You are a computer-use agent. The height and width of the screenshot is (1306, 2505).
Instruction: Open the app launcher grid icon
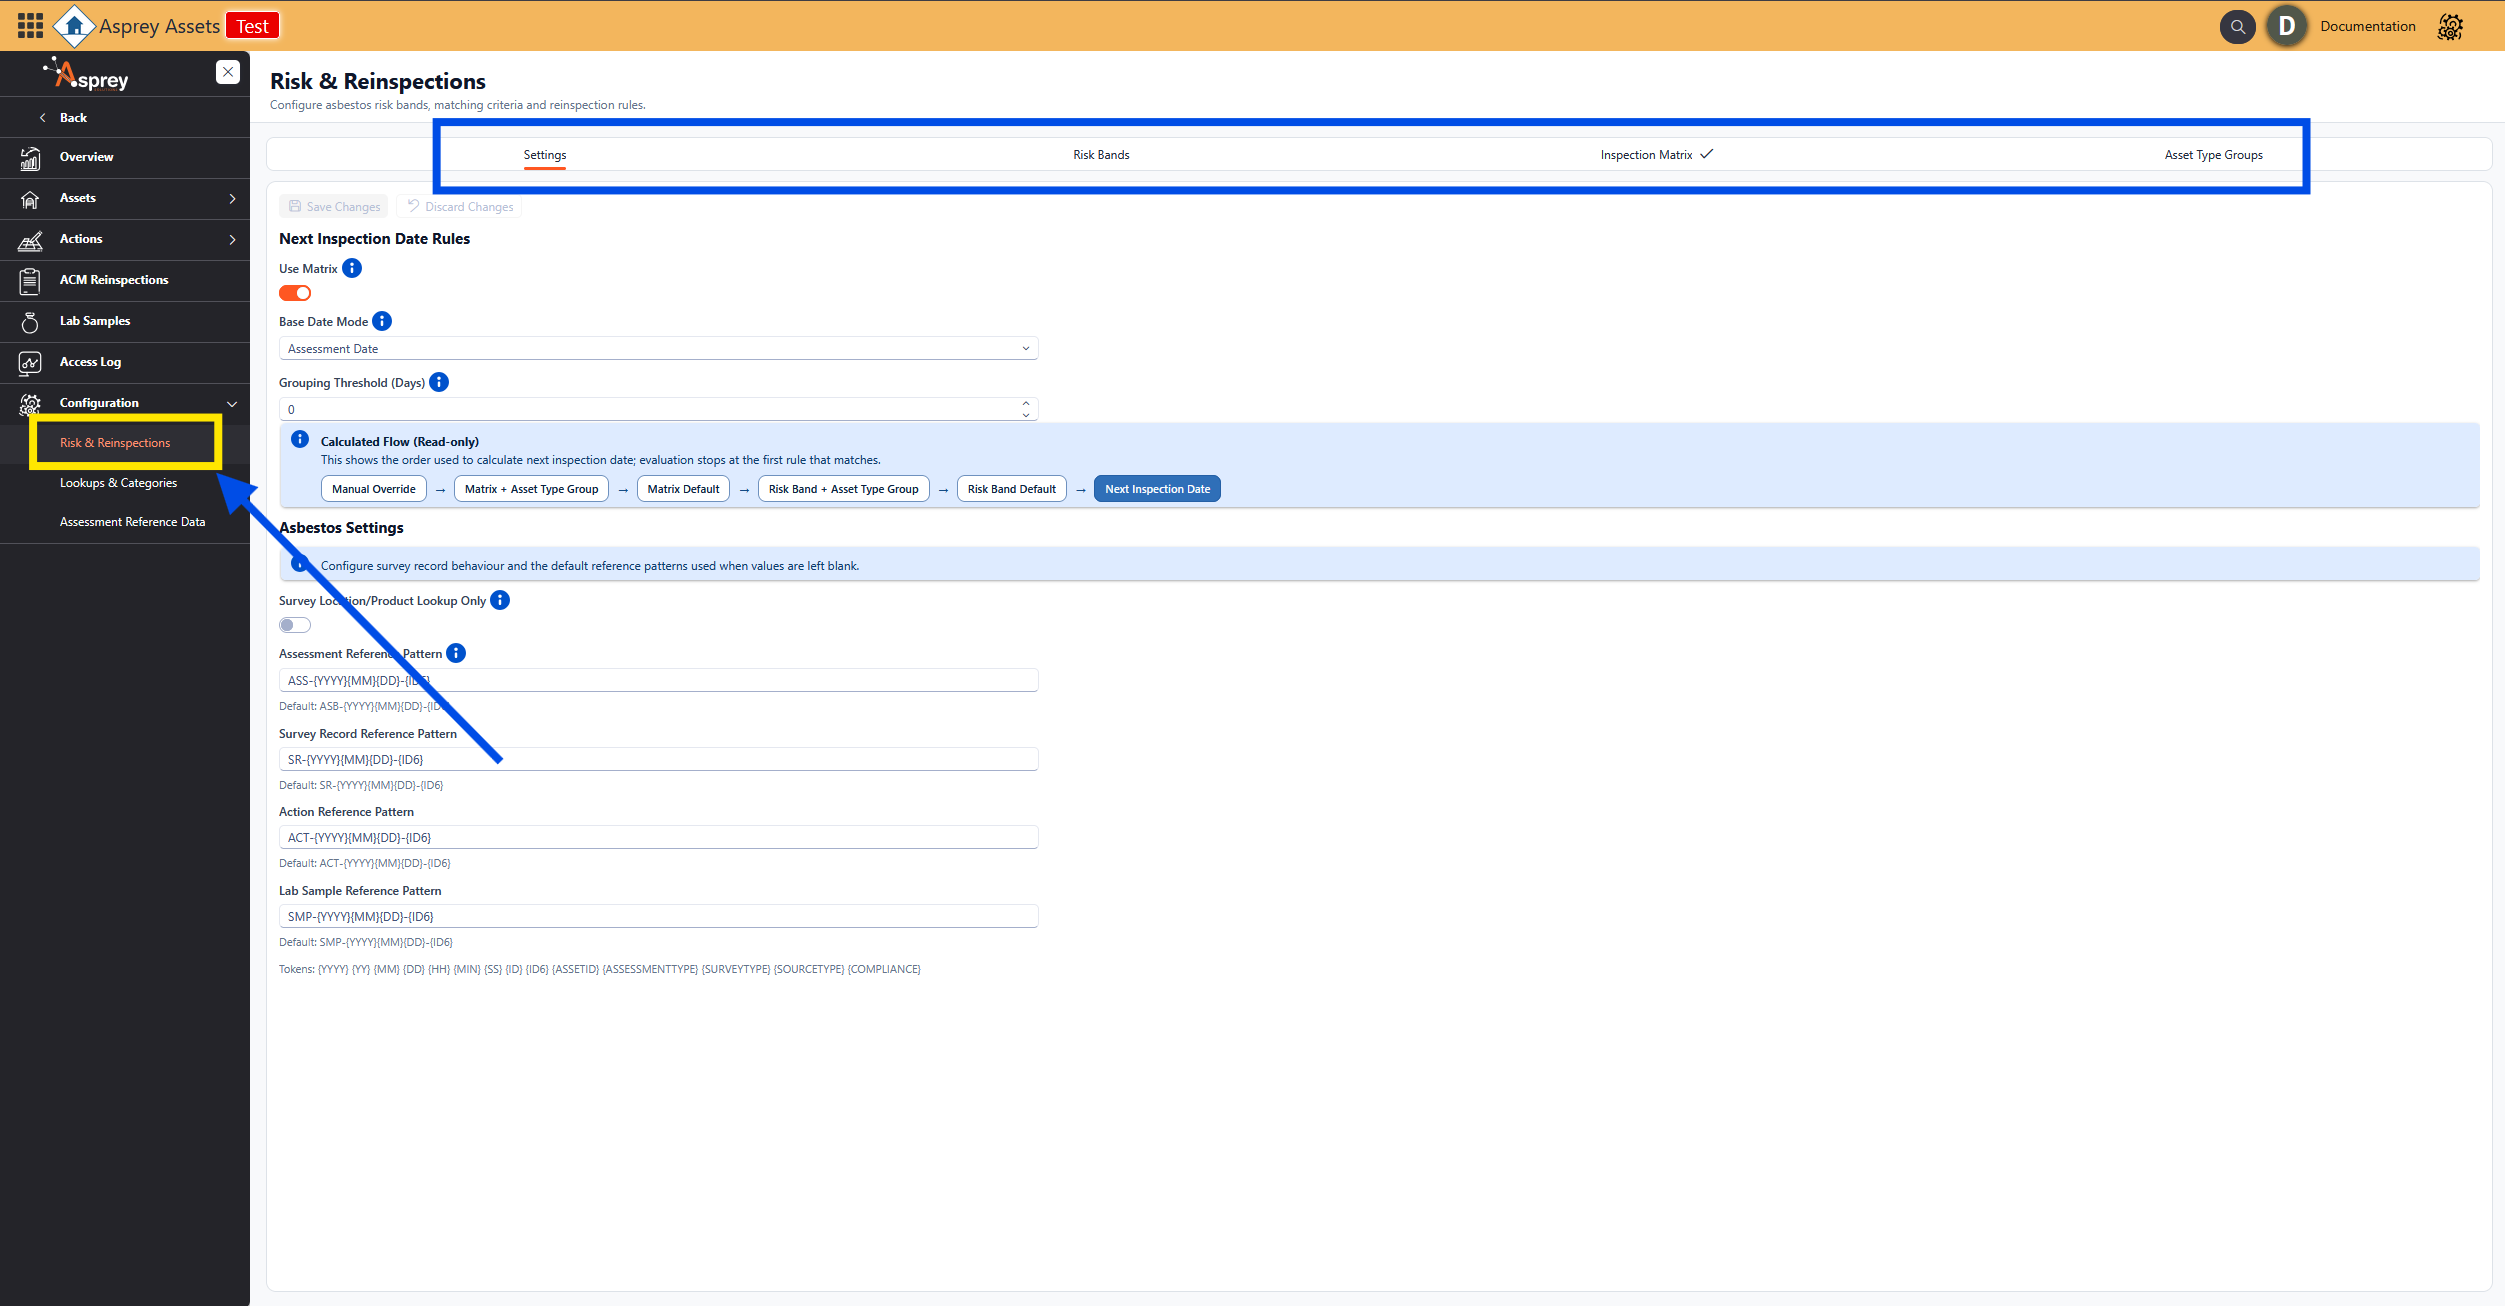click(x=30, y=25)
